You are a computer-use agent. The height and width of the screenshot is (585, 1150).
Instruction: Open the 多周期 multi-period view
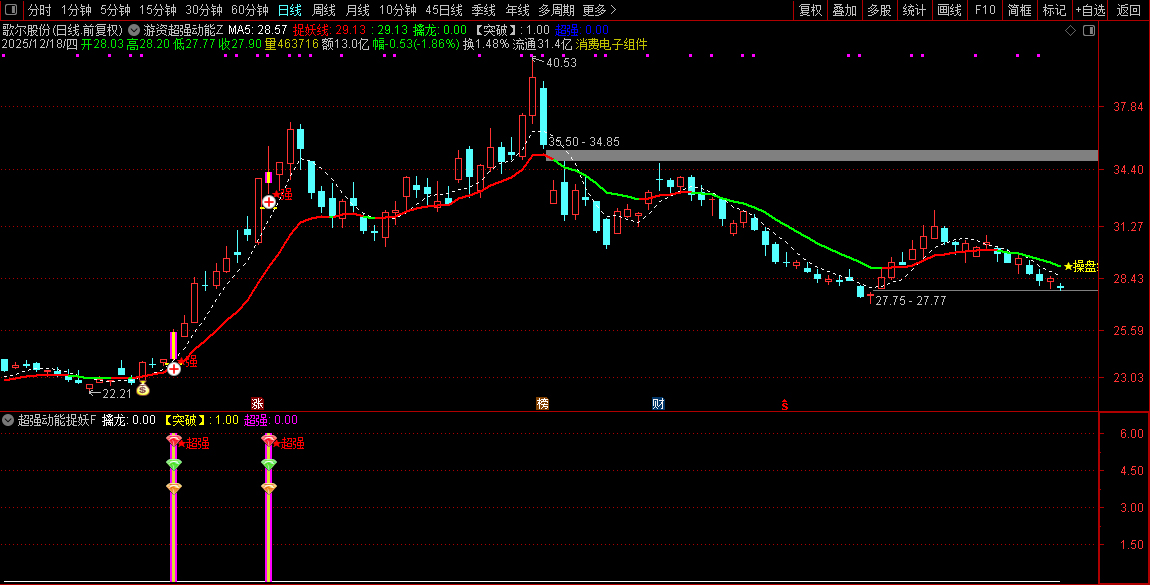click(556, 10)
